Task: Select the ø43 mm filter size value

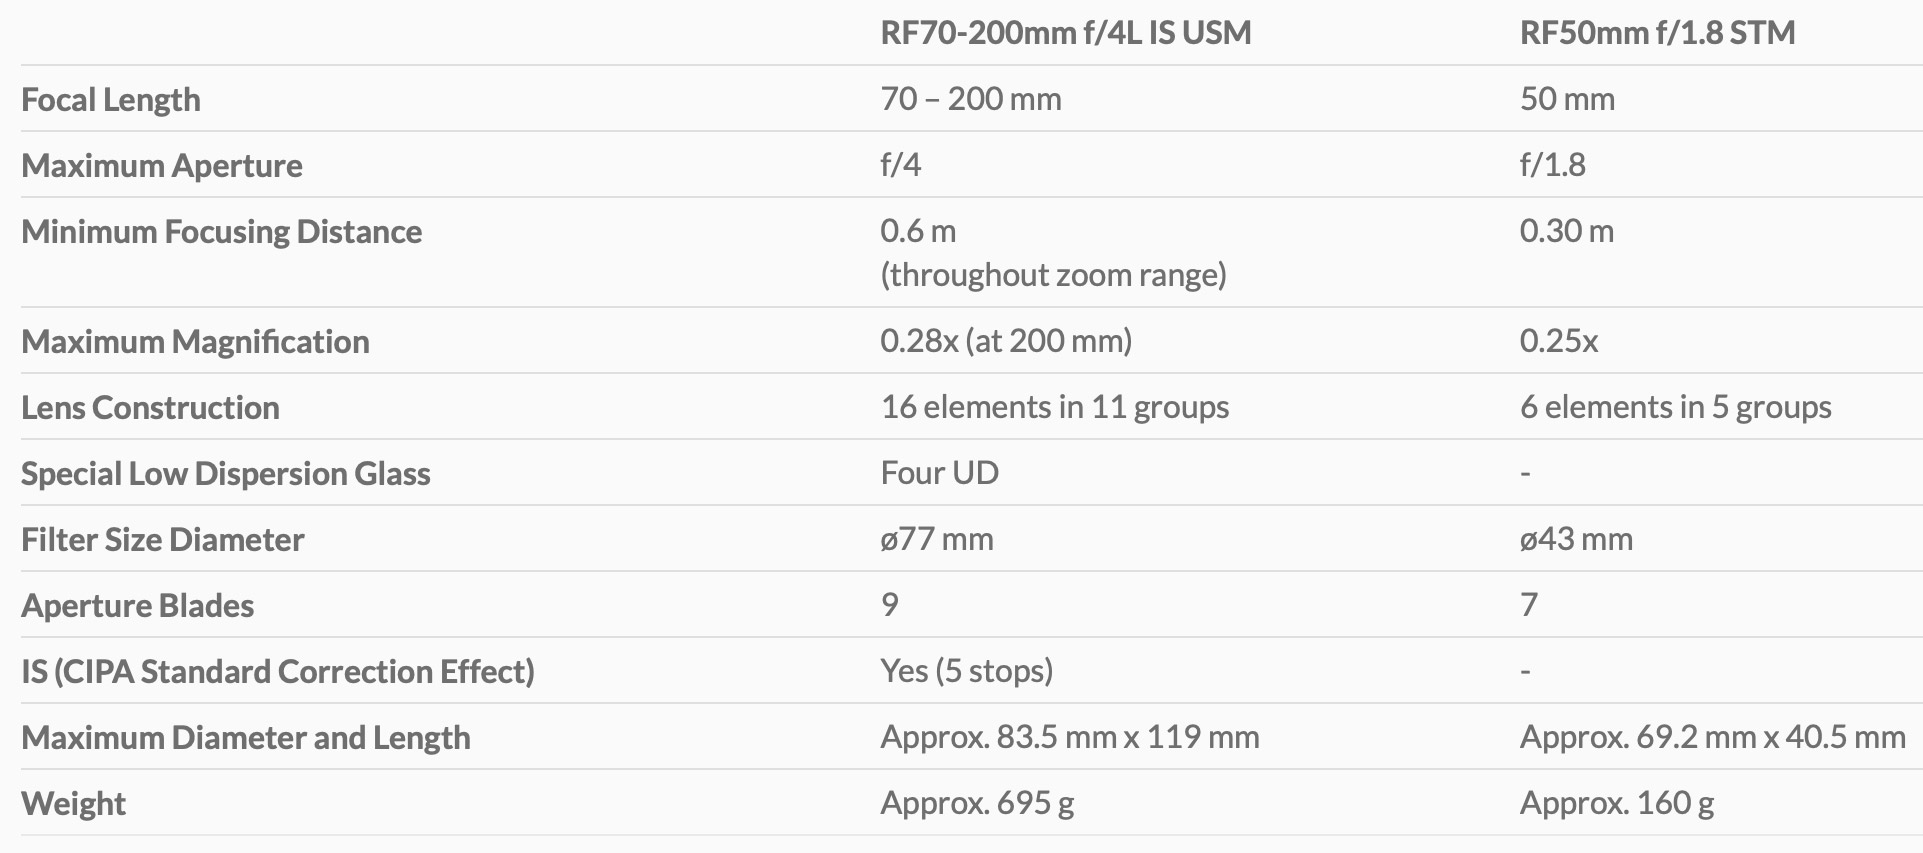Action: click(x=1576, y=539)
